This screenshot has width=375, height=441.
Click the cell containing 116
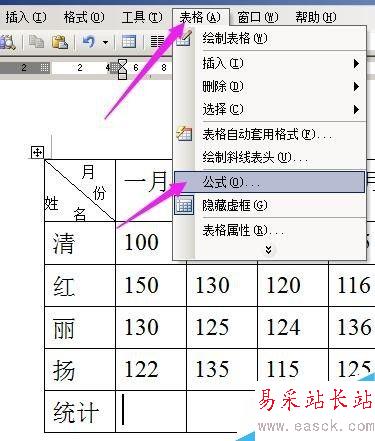coord(352,286)
